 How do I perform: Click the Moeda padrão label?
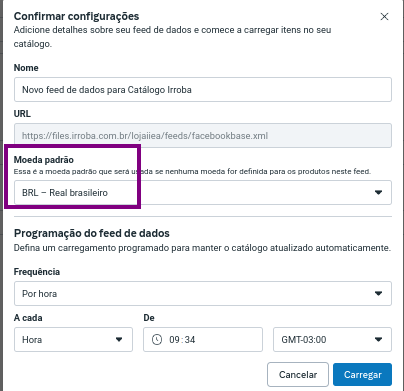pyautogui.click(x=44, y=160)
